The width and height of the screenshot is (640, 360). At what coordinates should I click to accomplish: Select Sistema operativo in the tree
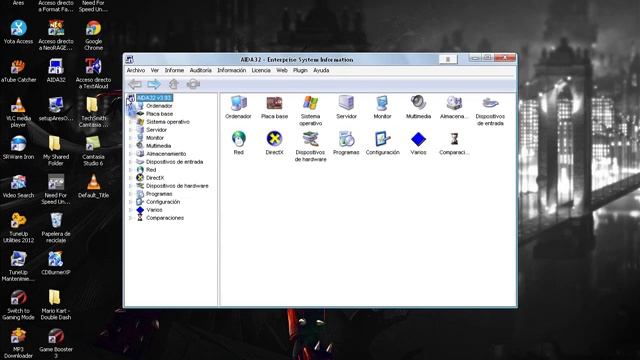(x=168, y=122)
